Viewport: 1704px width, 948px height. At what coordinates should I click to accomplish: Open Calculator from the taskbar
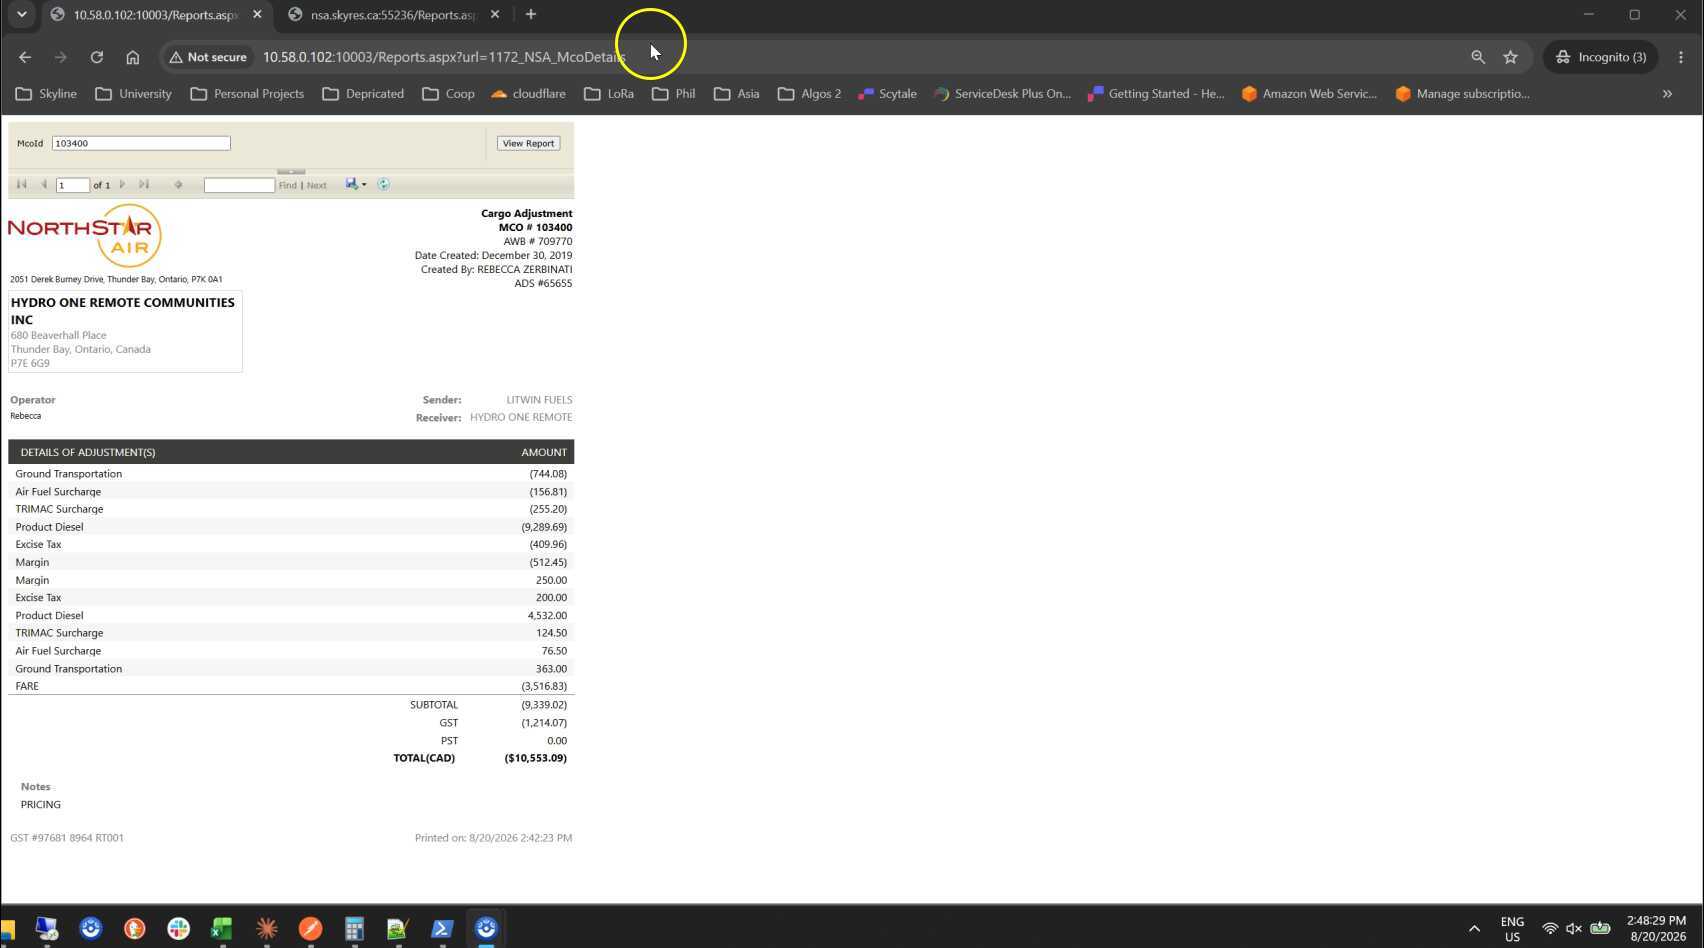pyautogui.click(x=354, y=929)
